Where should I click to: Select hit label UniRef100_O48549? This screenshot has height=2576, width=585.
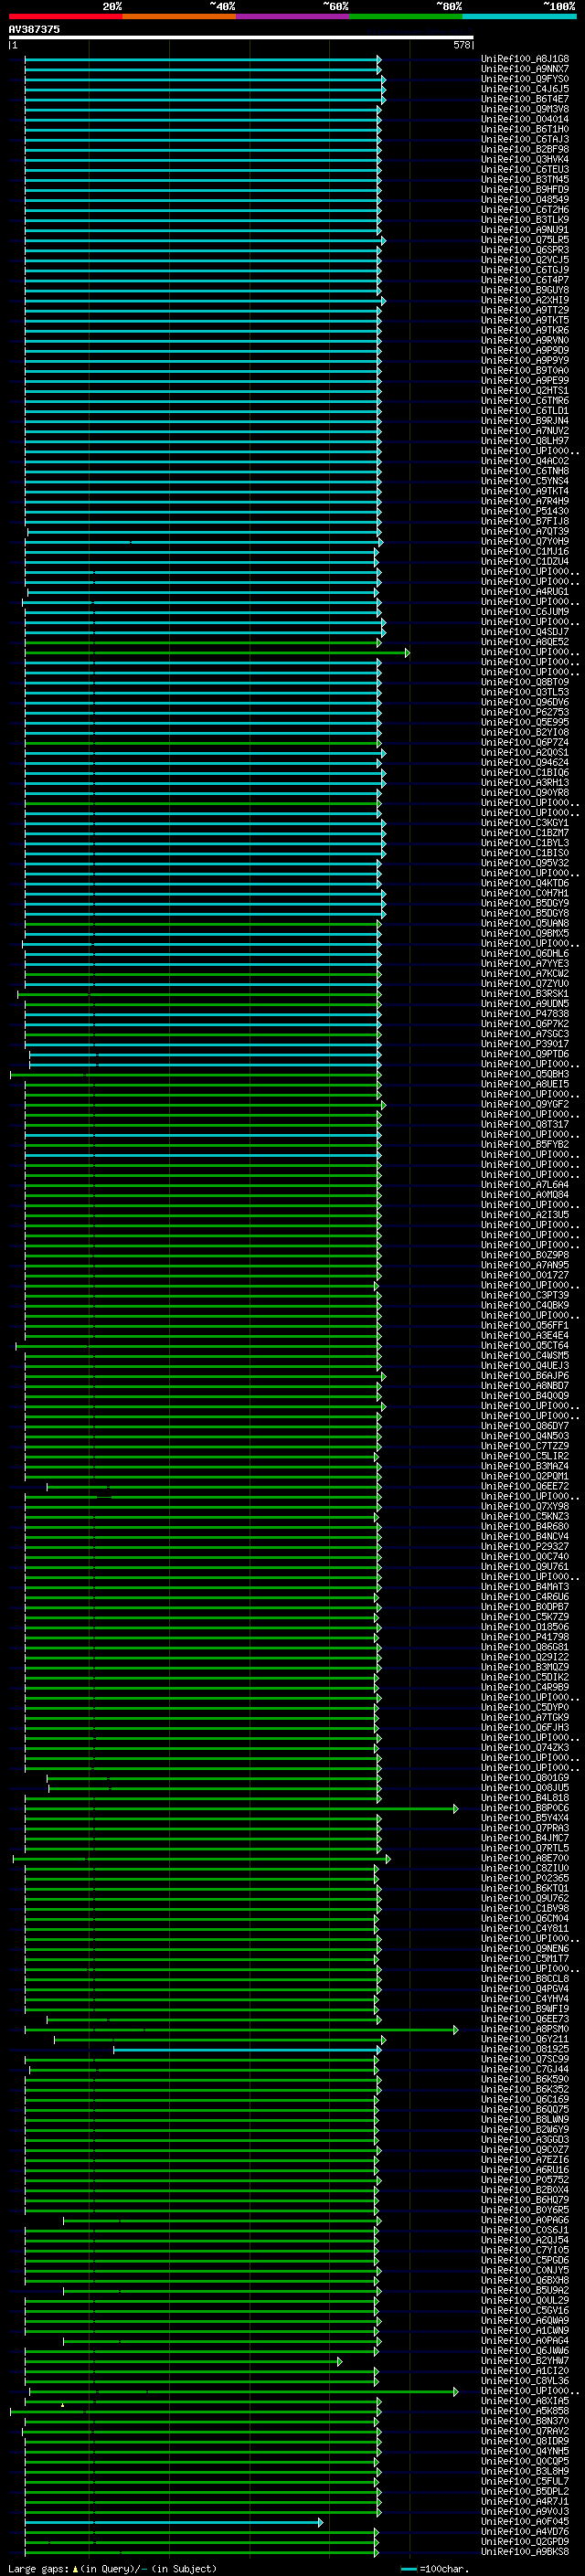point(525,200)
